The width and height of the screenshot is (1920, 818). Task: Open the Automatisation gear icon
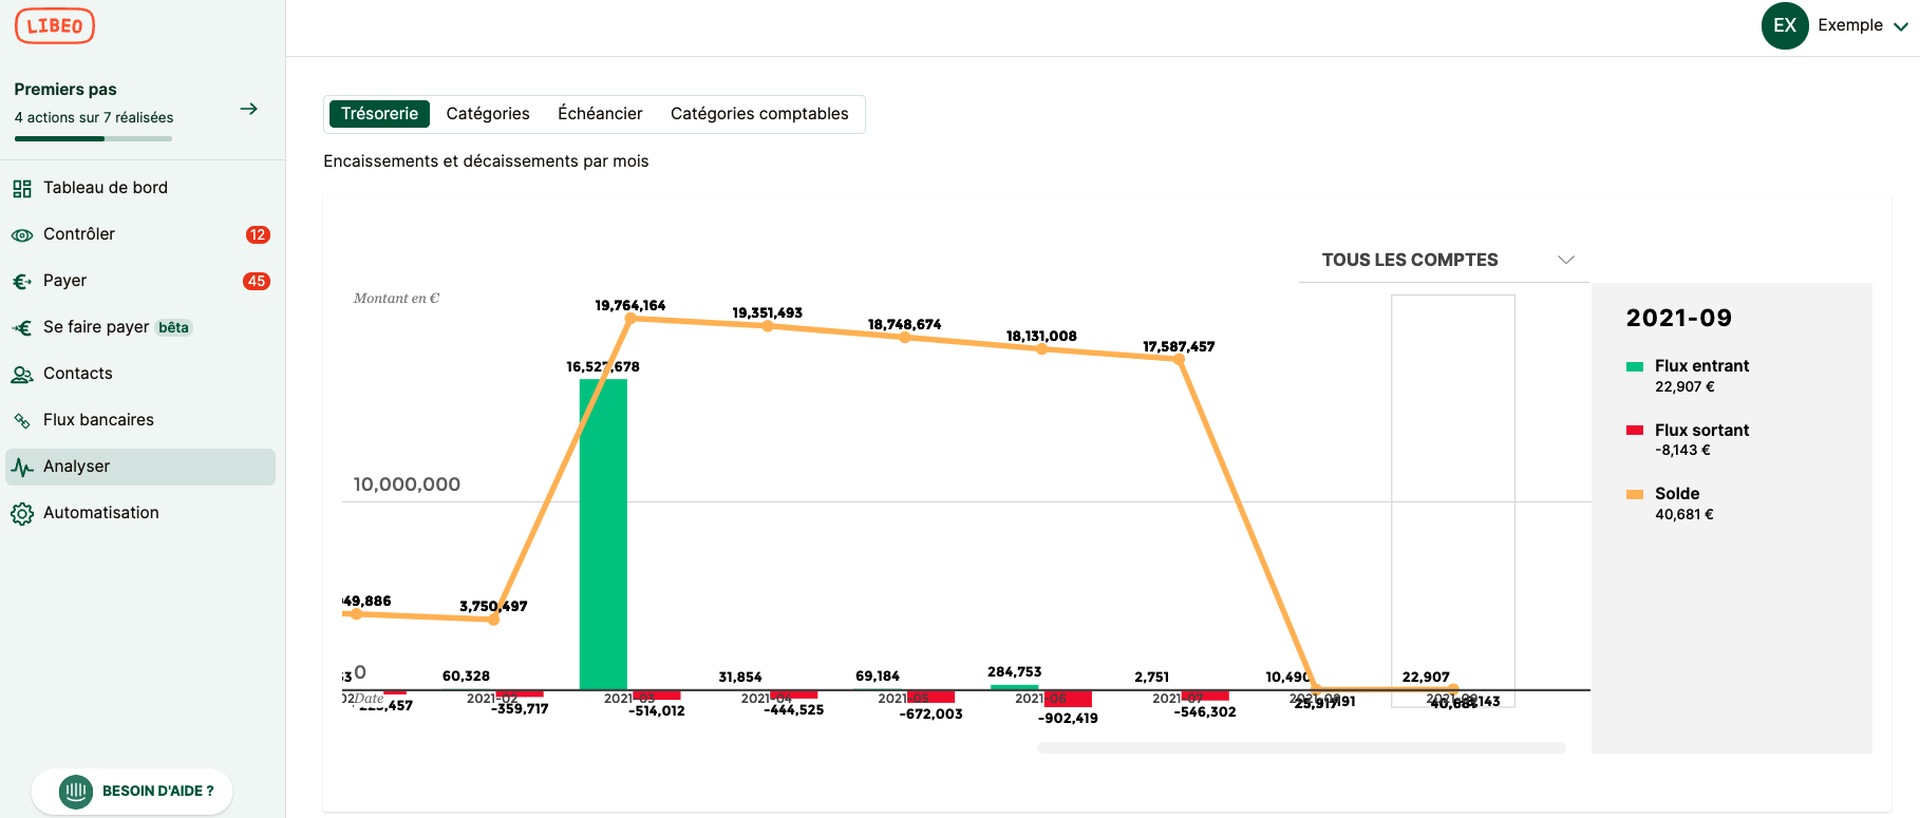click(x=22, y=514)
